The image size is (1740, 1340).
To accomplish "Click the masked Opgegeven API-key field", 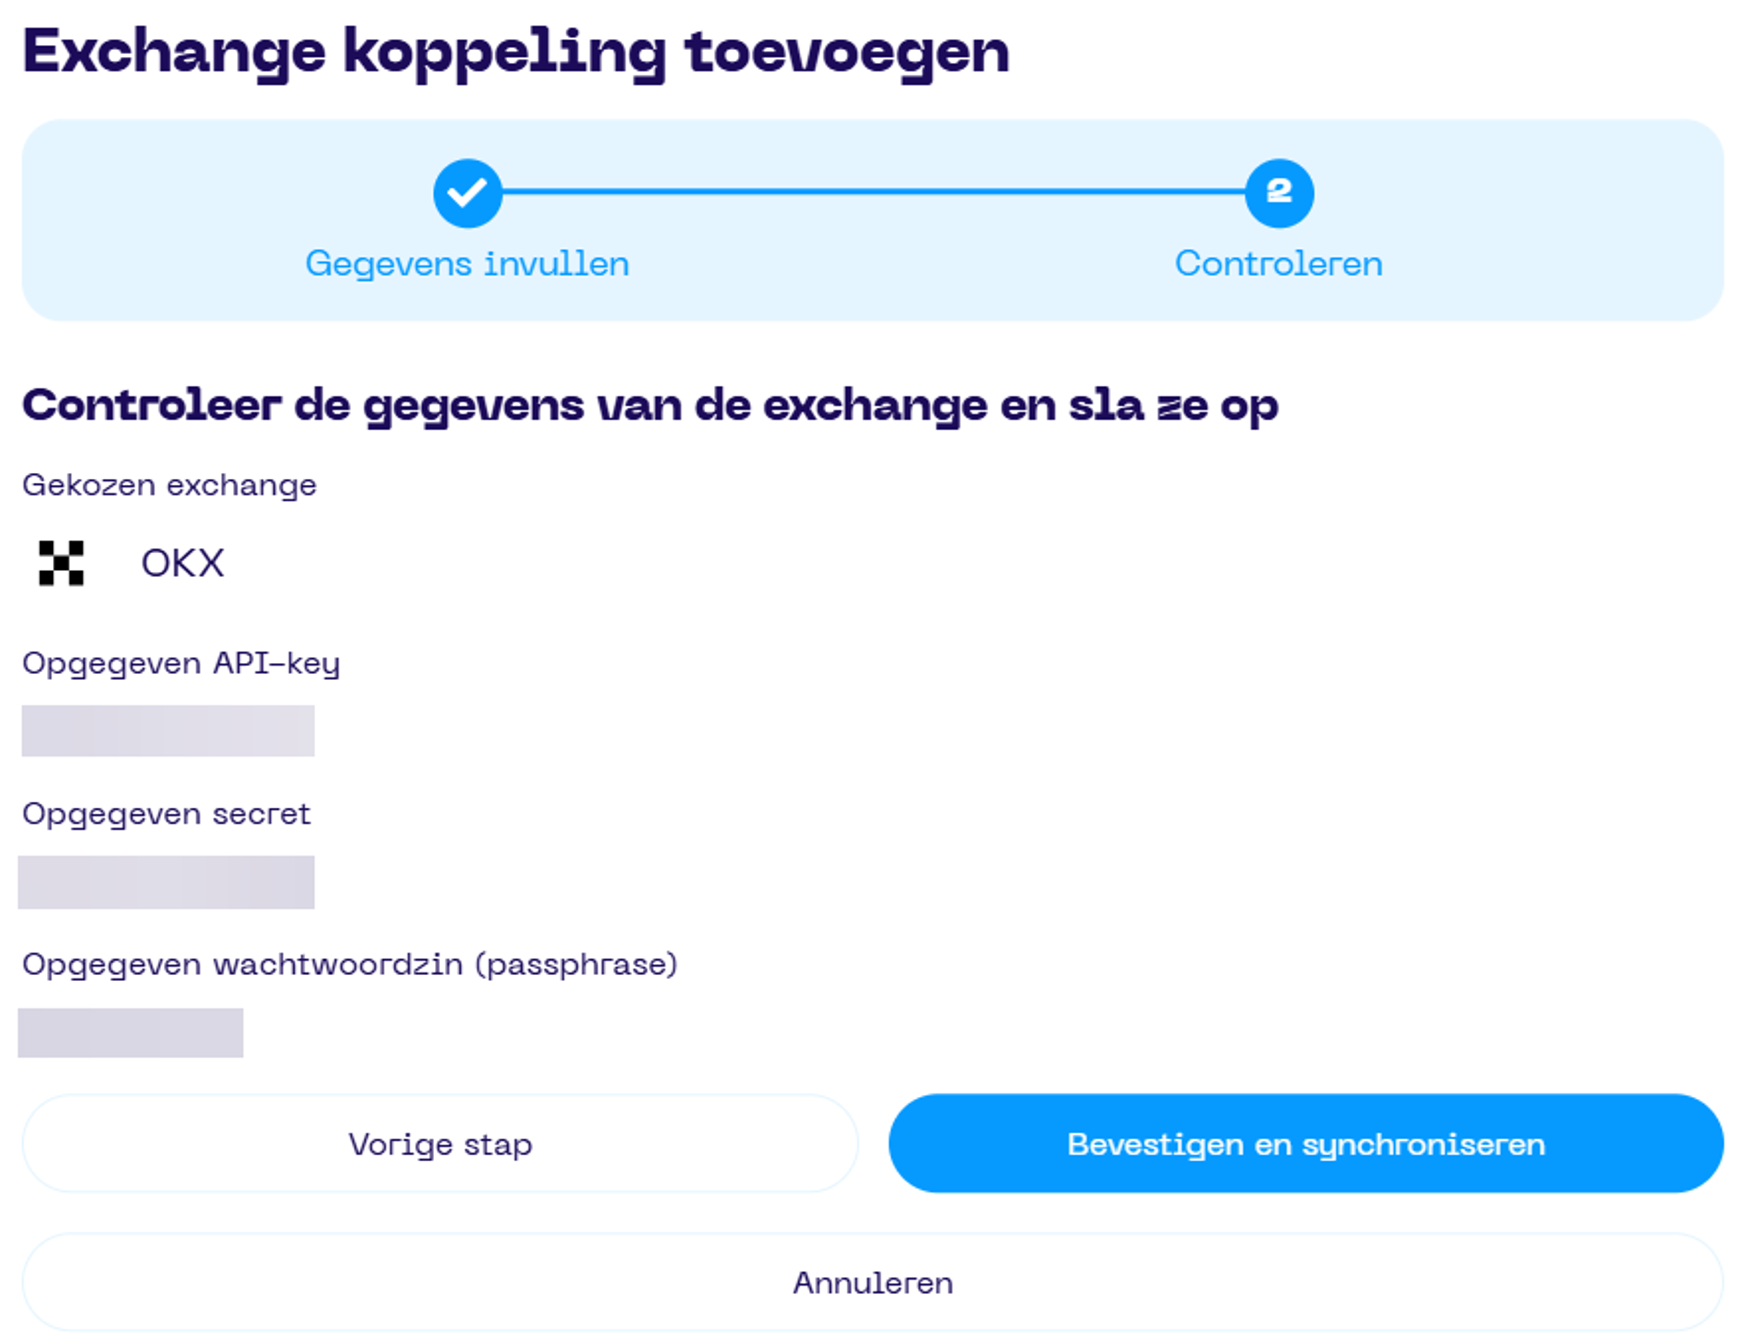I will (x=168, y=731).
